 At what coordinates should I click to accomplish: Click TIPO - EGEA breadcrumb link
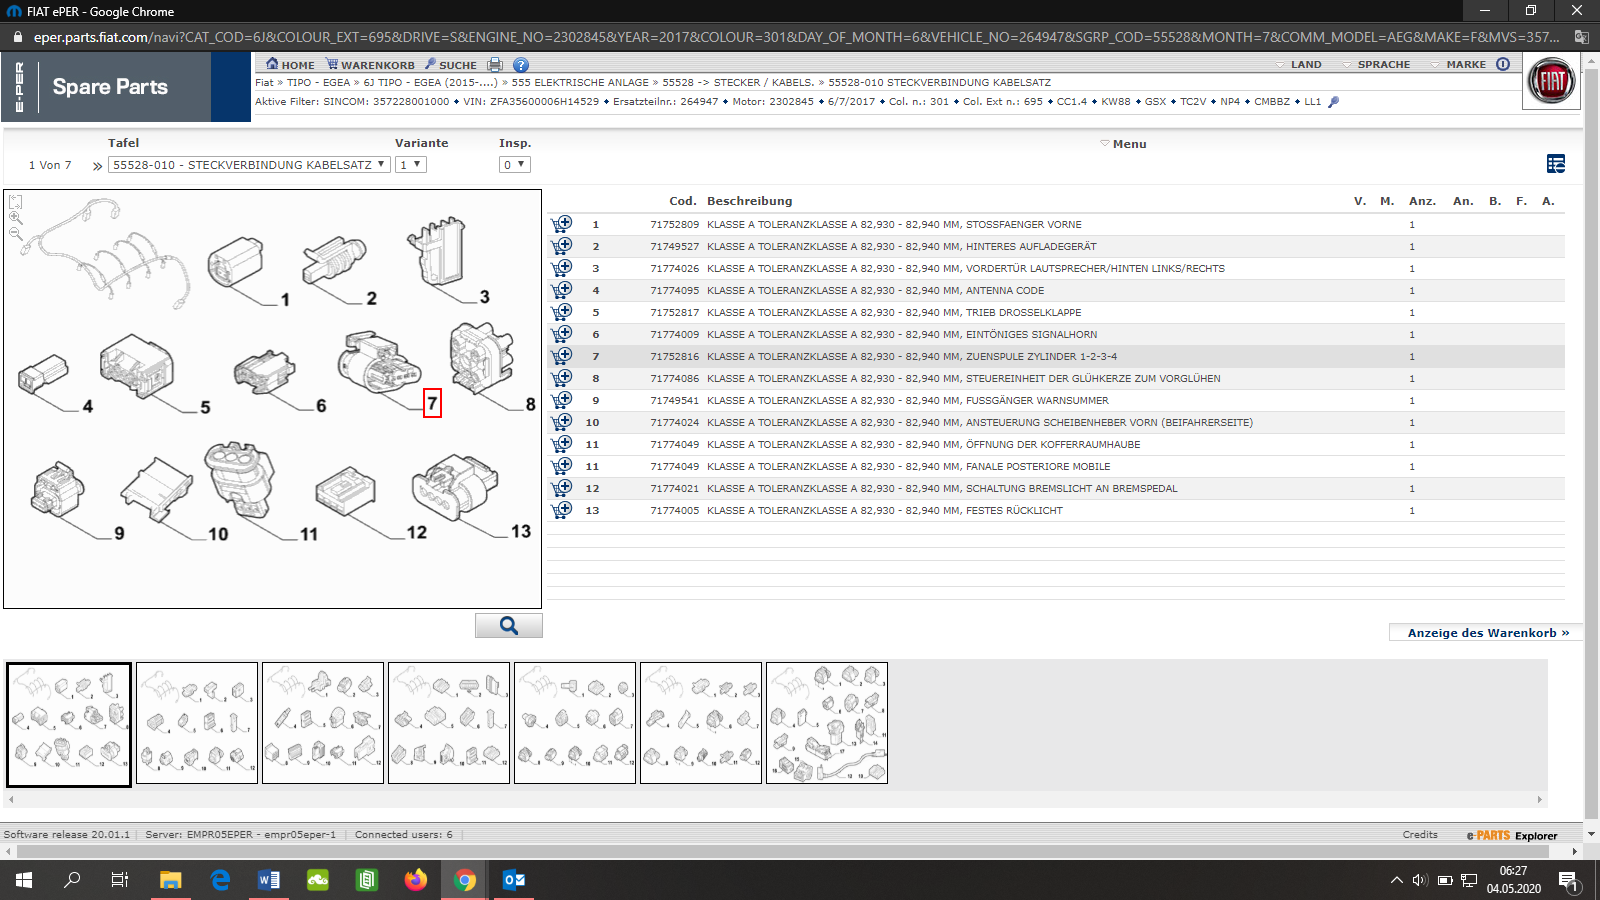coord(318,83)
